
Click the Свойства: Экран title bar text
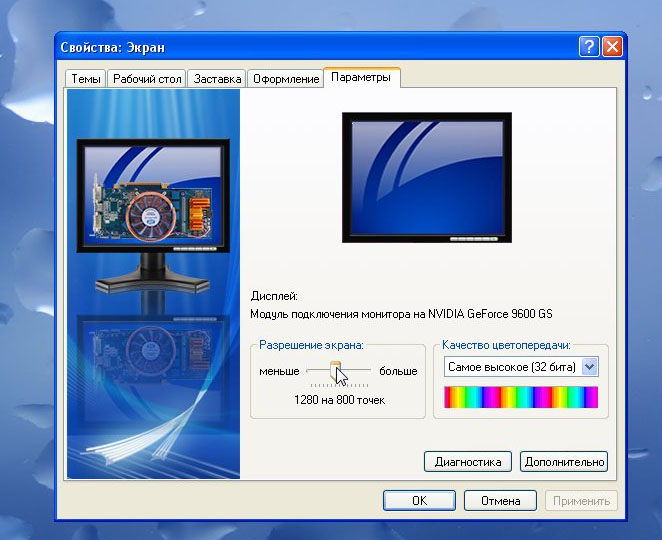112,47
